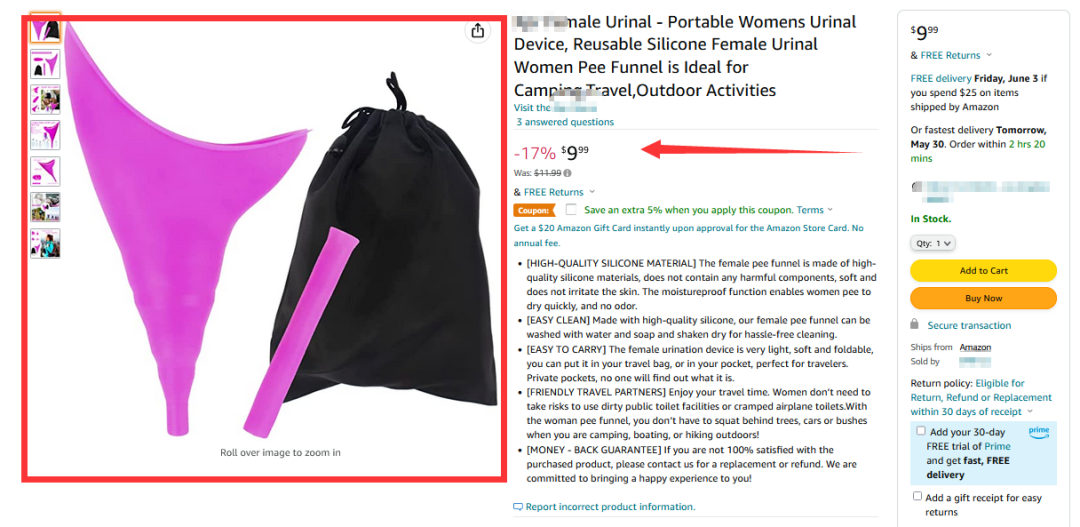The width and height of the screenshot is (1080, 527).
Task: Click the orange Coupon badge
Action: click(533, 210)
